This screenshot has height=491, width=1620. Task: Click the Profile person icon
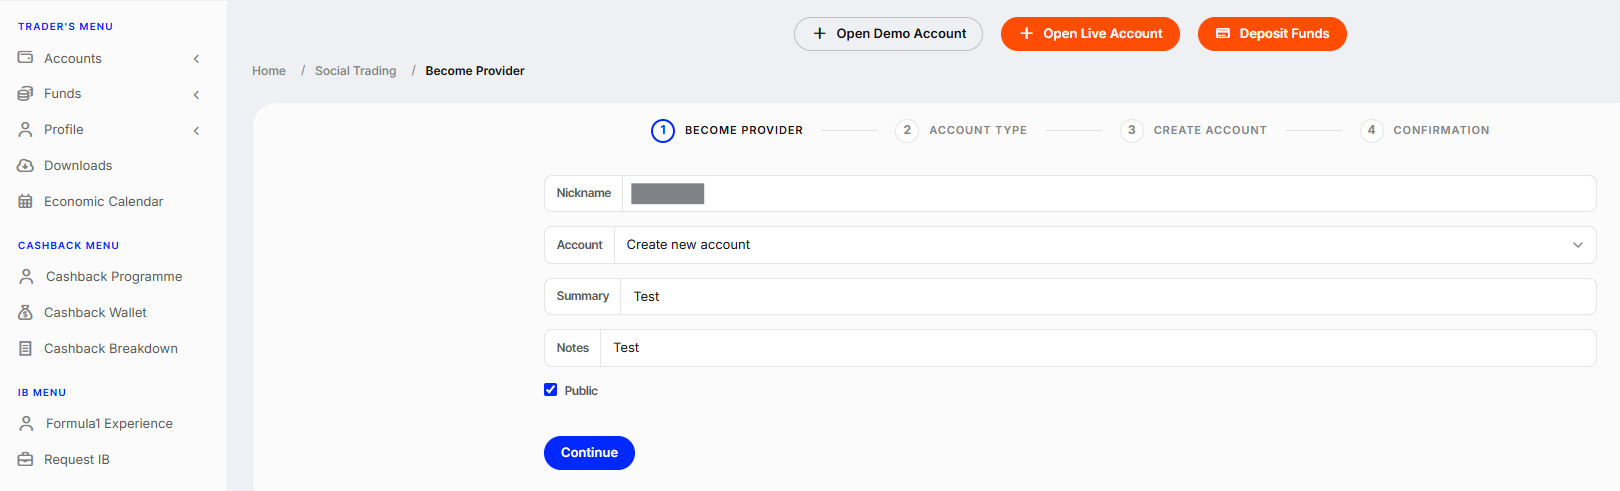[25, 130]
